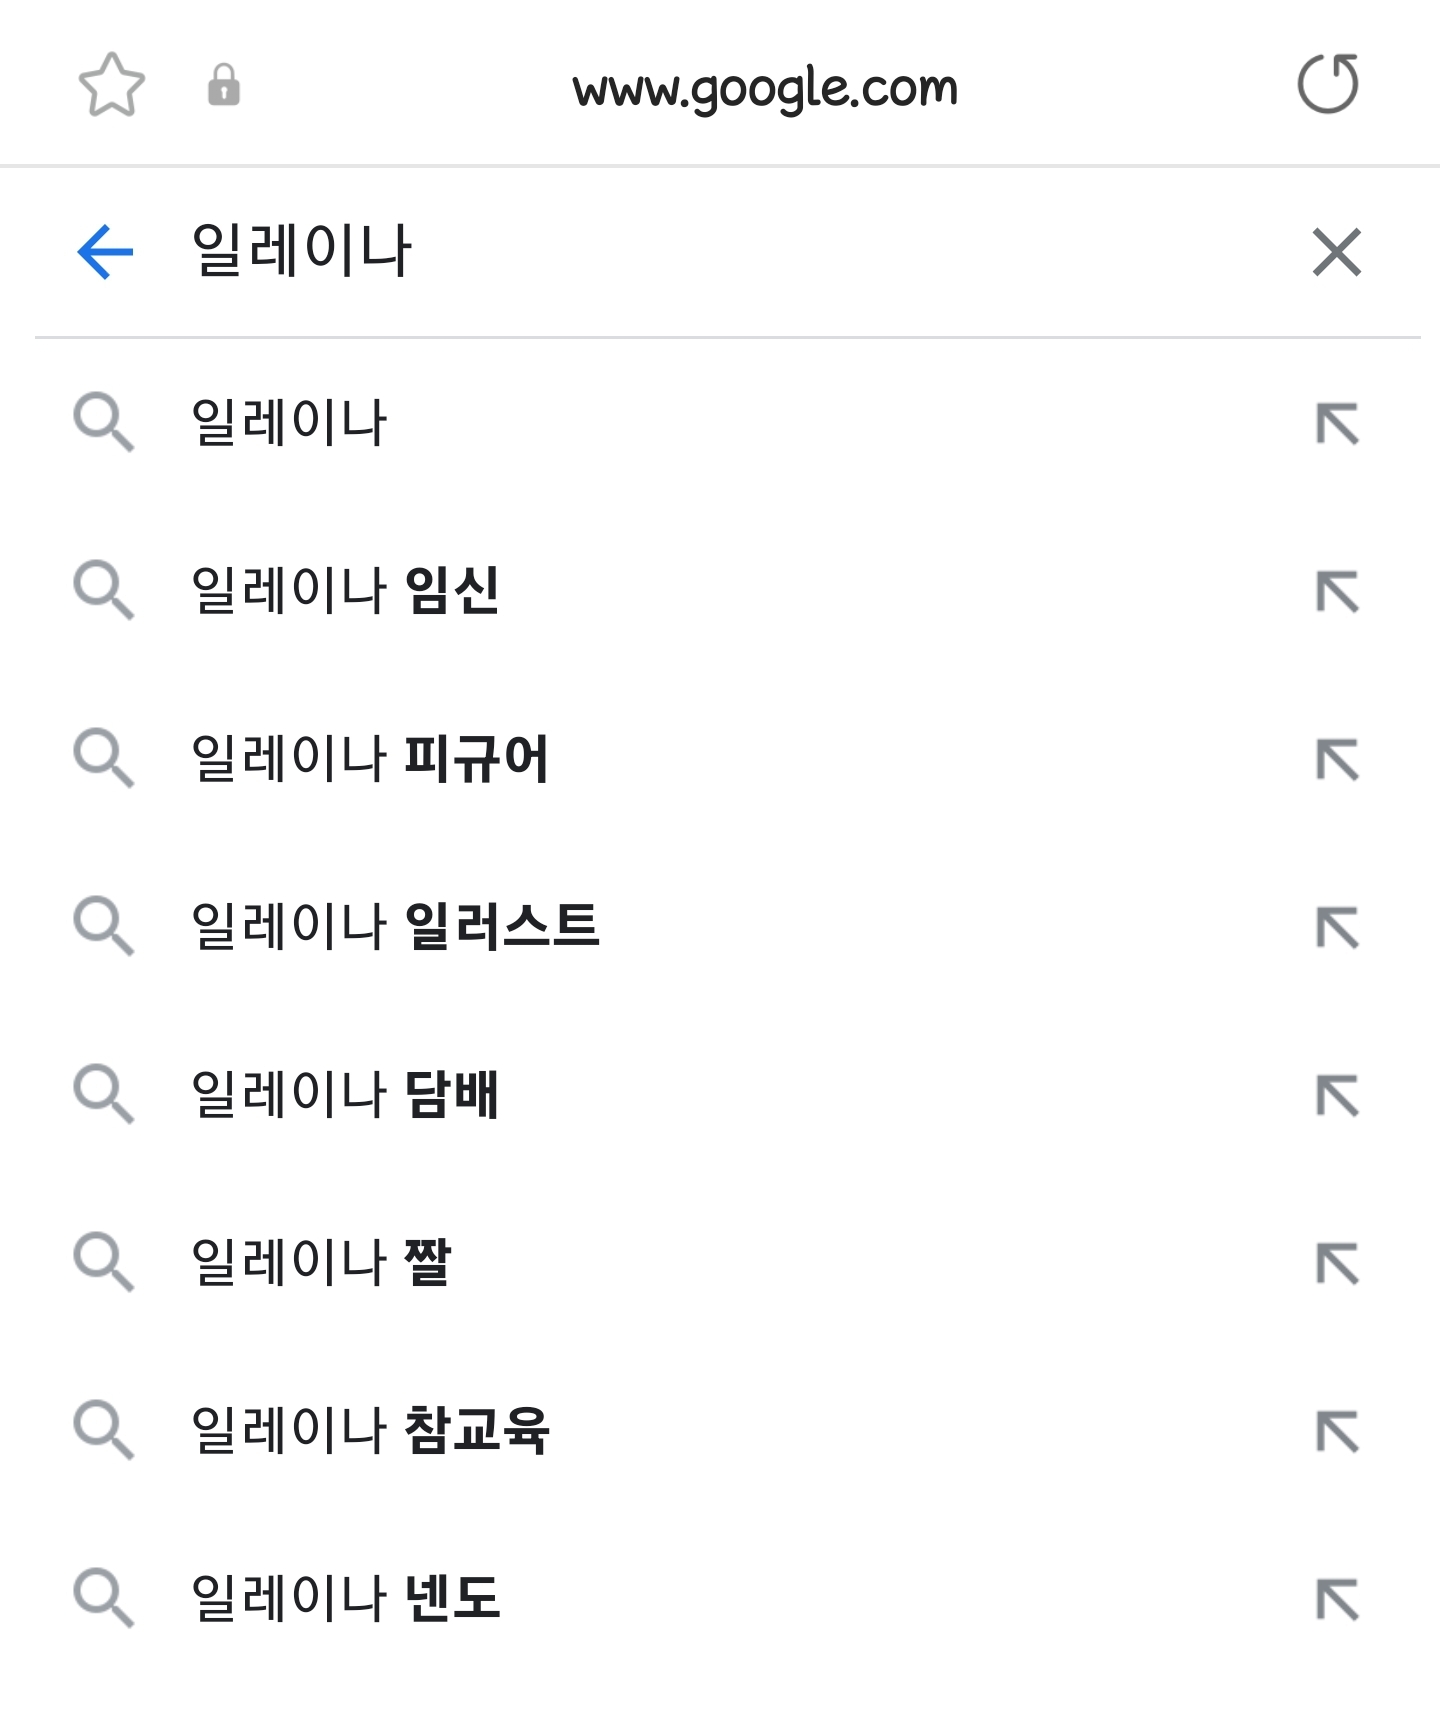Image resolution: width=1440 pixels, height=1713 pixels.
Task: Reload the page with the refresh icon
Action: 1328,84
